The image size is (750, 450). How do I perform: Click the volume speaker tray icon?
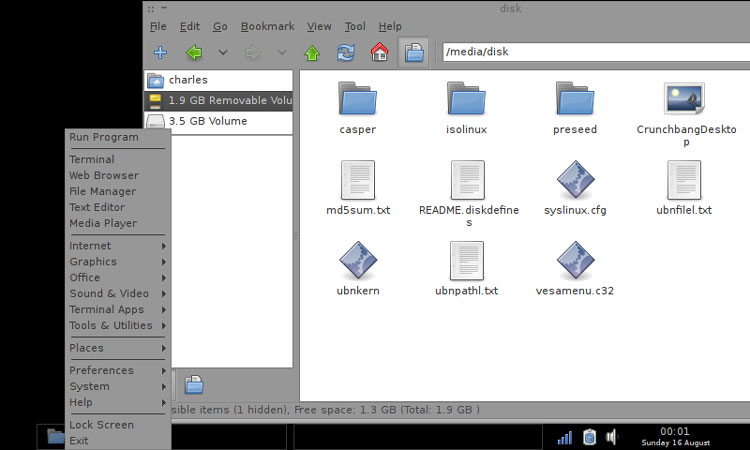point(612,437)
